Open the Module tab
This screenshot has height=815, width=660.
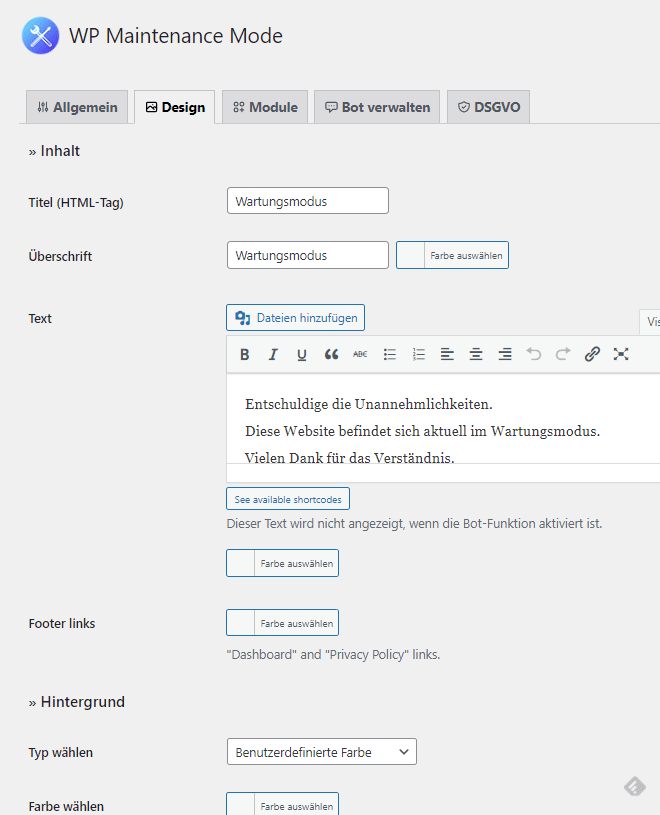point(265,107)
